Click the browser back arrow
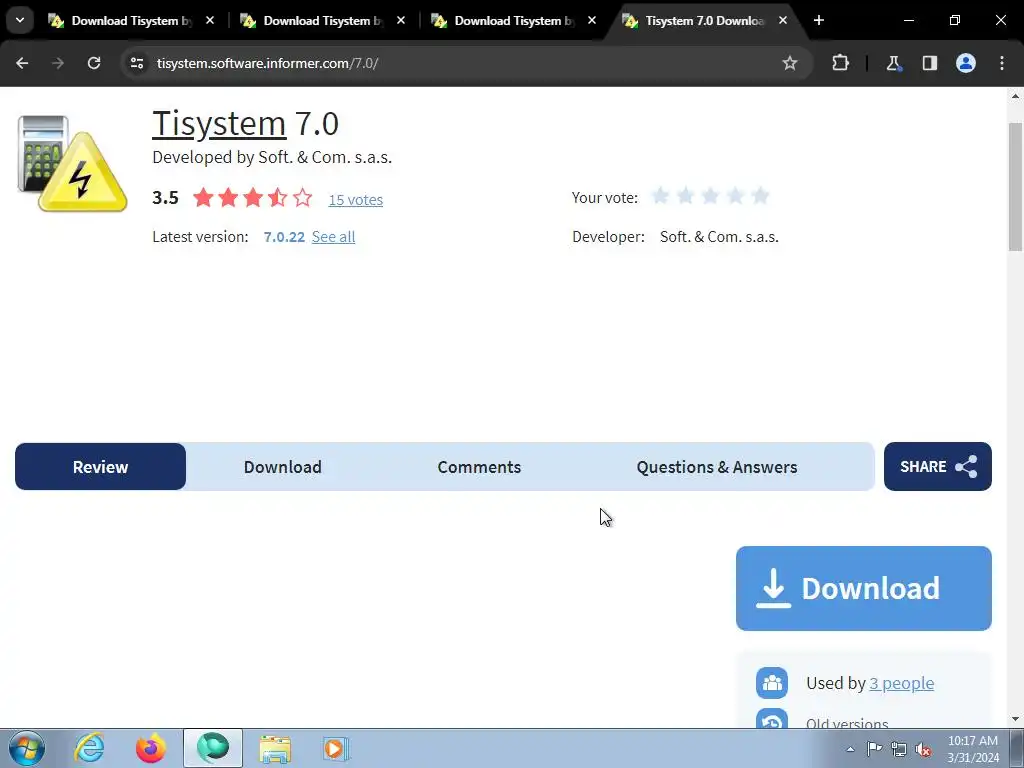1024x768 pixels. click(x=22, y=63)
